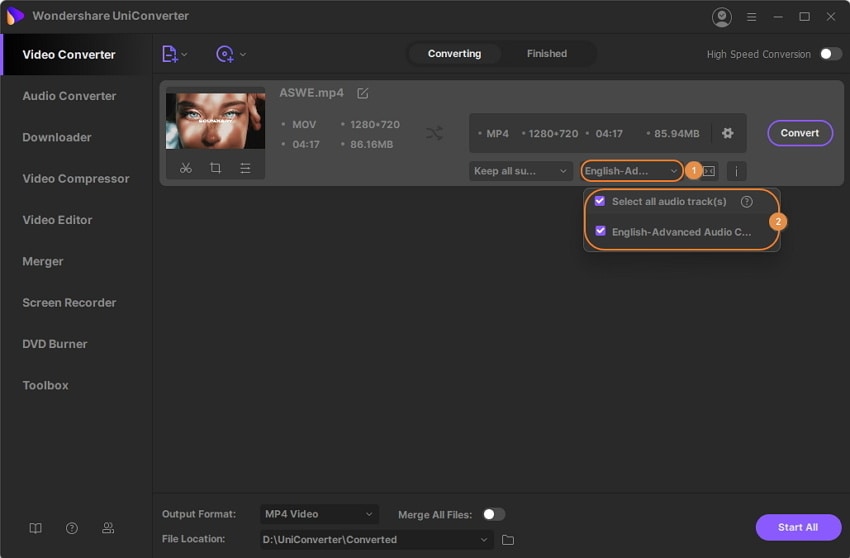Open Merger section
The width and height of the screenshot is (850, 558).
coord(43,261)
